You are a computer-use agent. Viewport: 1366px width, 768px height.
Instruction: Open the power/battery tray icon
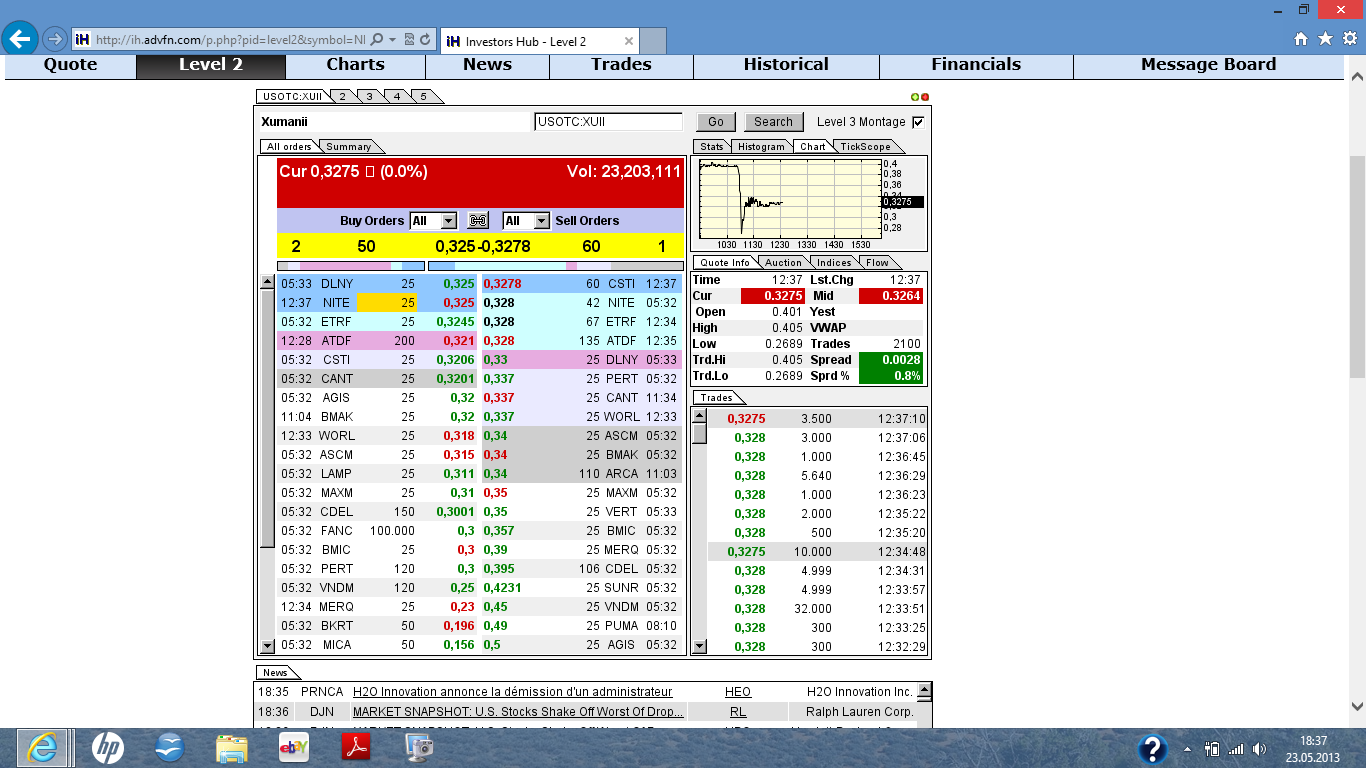point(1213,749)
